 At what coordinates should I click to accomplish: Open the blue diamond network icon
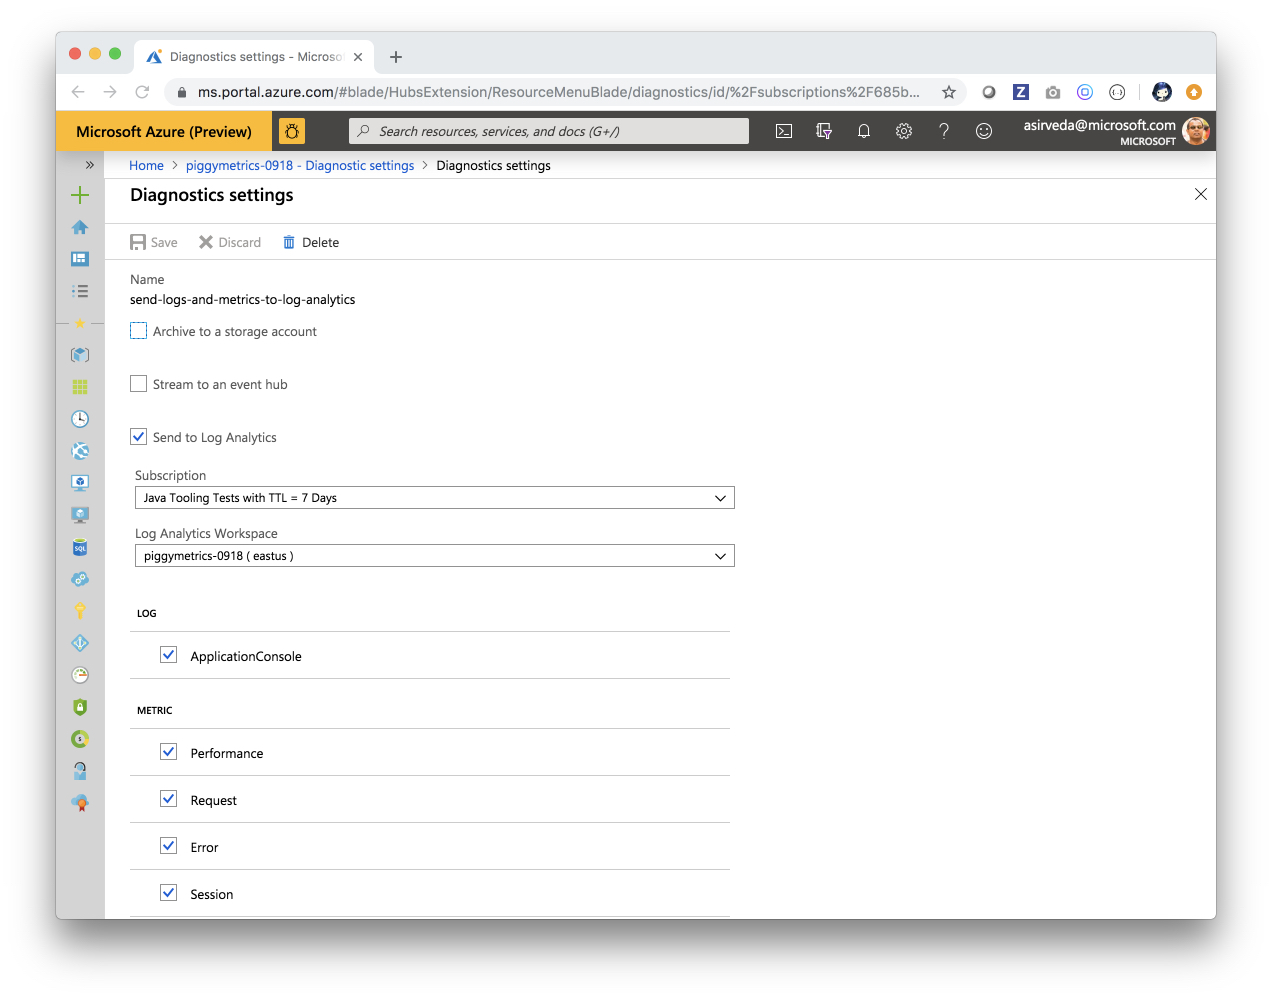tap(80, 643)
